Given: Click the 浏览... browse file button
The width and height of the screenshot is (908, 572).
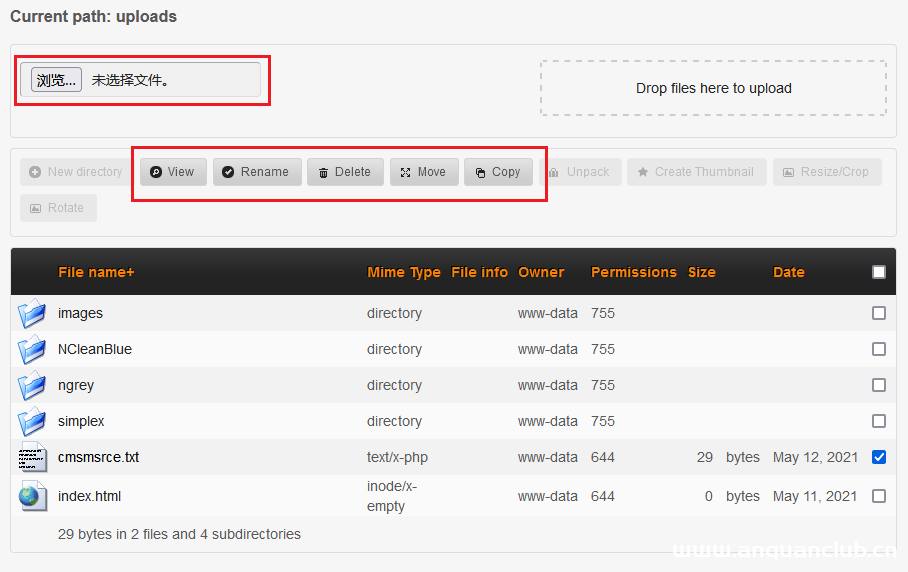Looking at the screenshot, I should [x=56, y=80].
